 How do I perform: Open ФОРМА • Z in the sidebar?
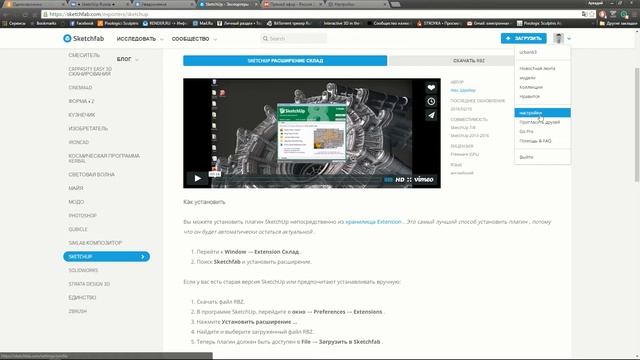(81, 101)
